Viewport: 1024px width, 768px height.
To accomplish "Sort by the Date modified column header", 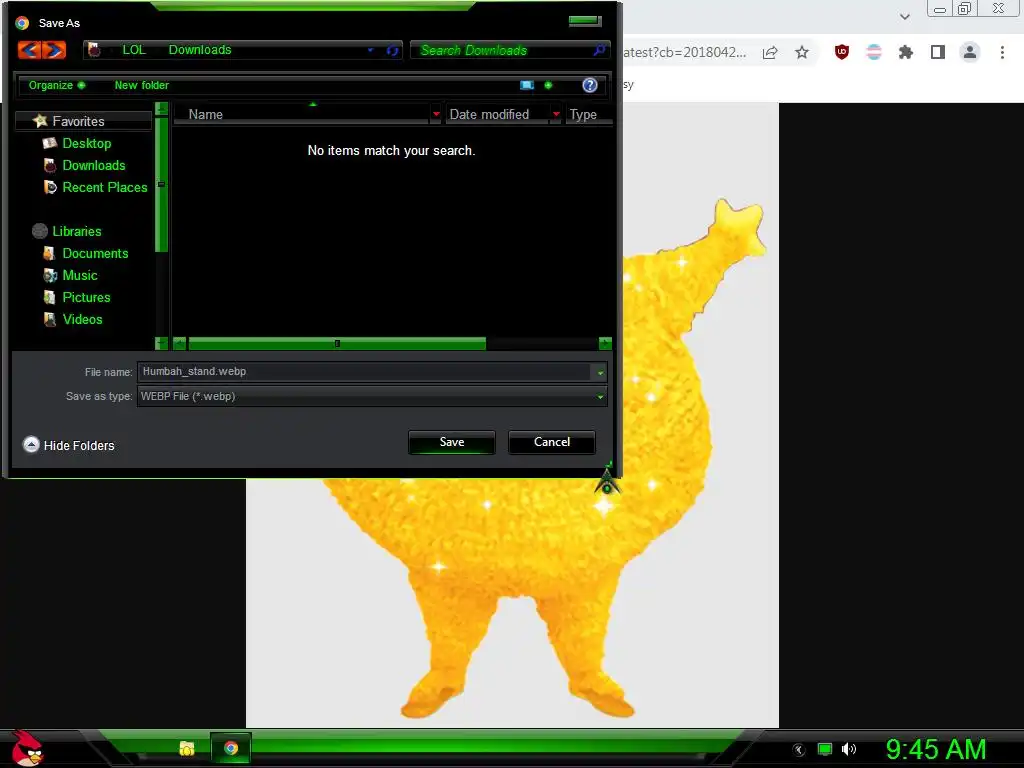I will click(x=498, y=114).
